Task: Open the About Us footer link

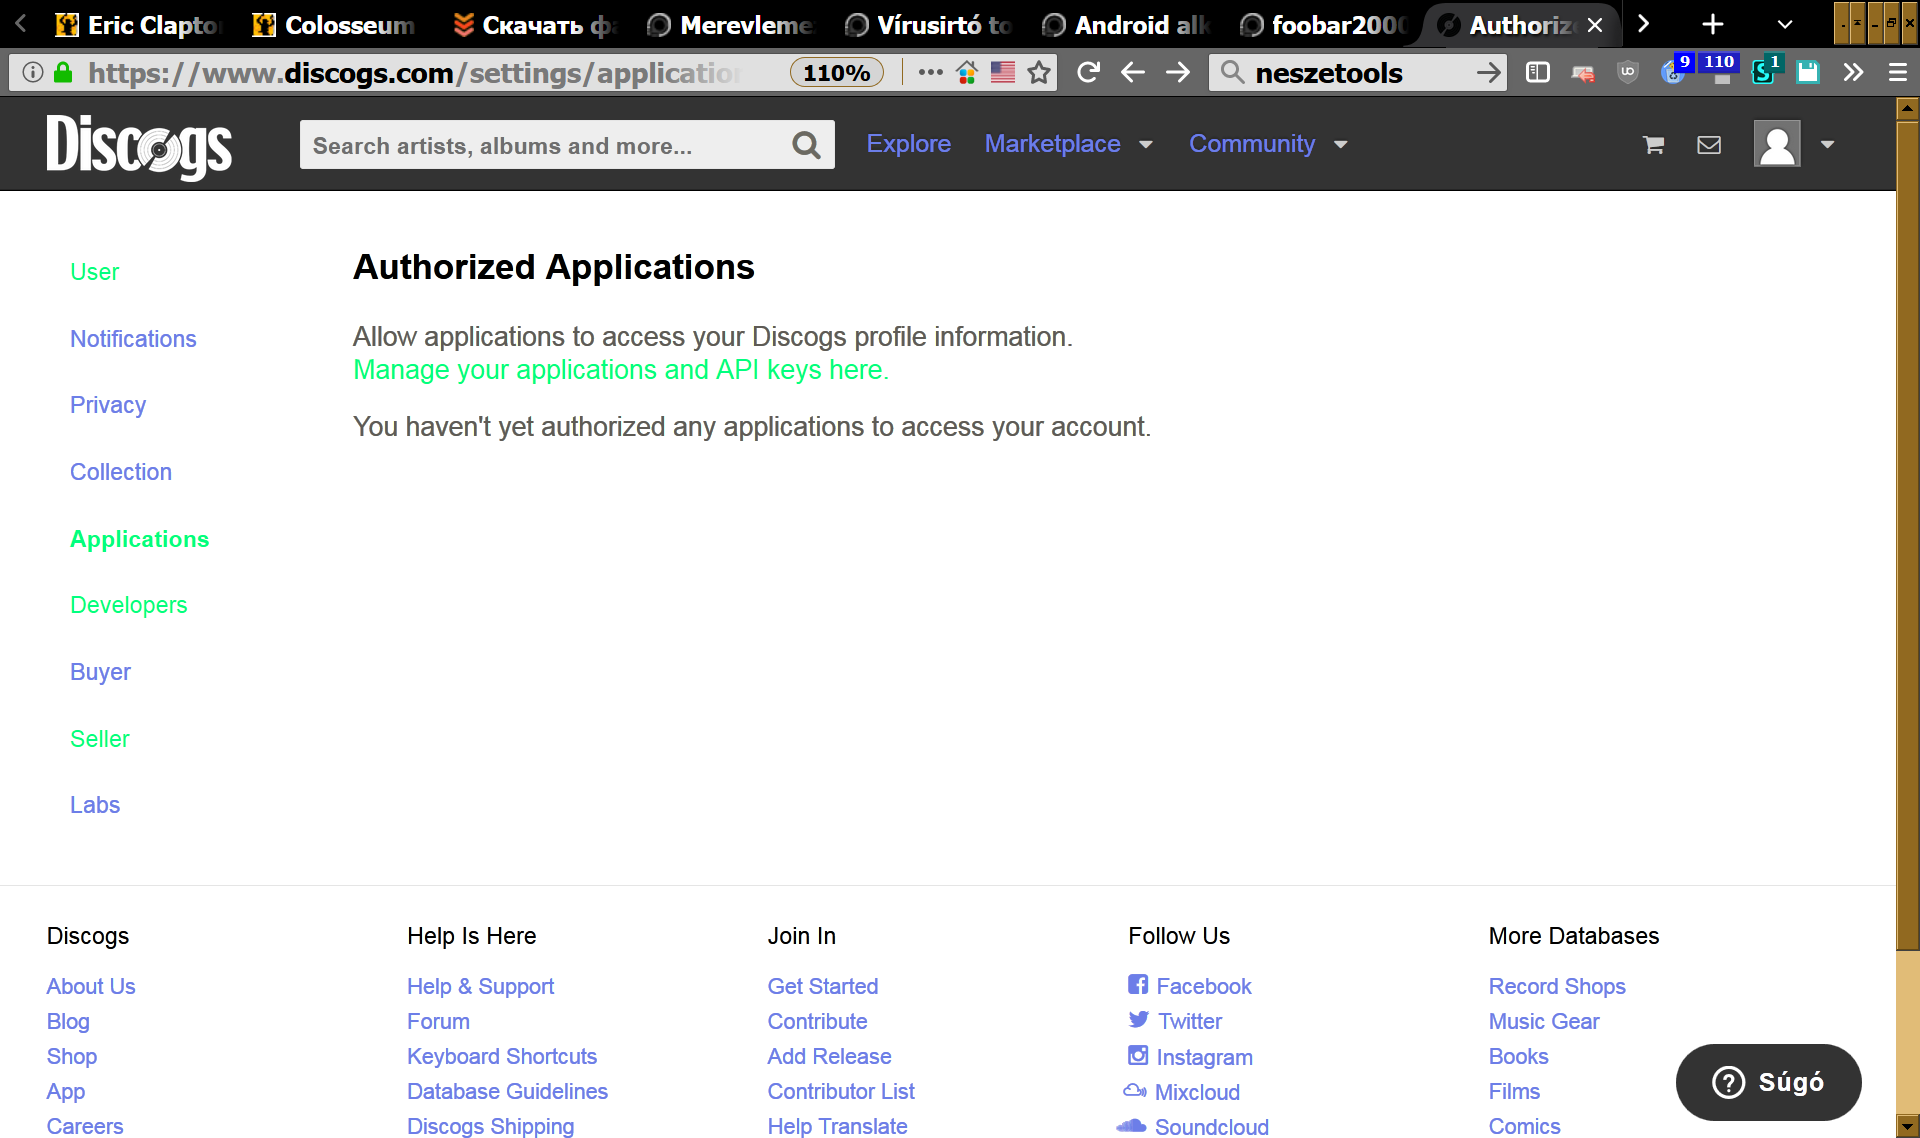Action: pyautogui.click(x=91, y=986)
